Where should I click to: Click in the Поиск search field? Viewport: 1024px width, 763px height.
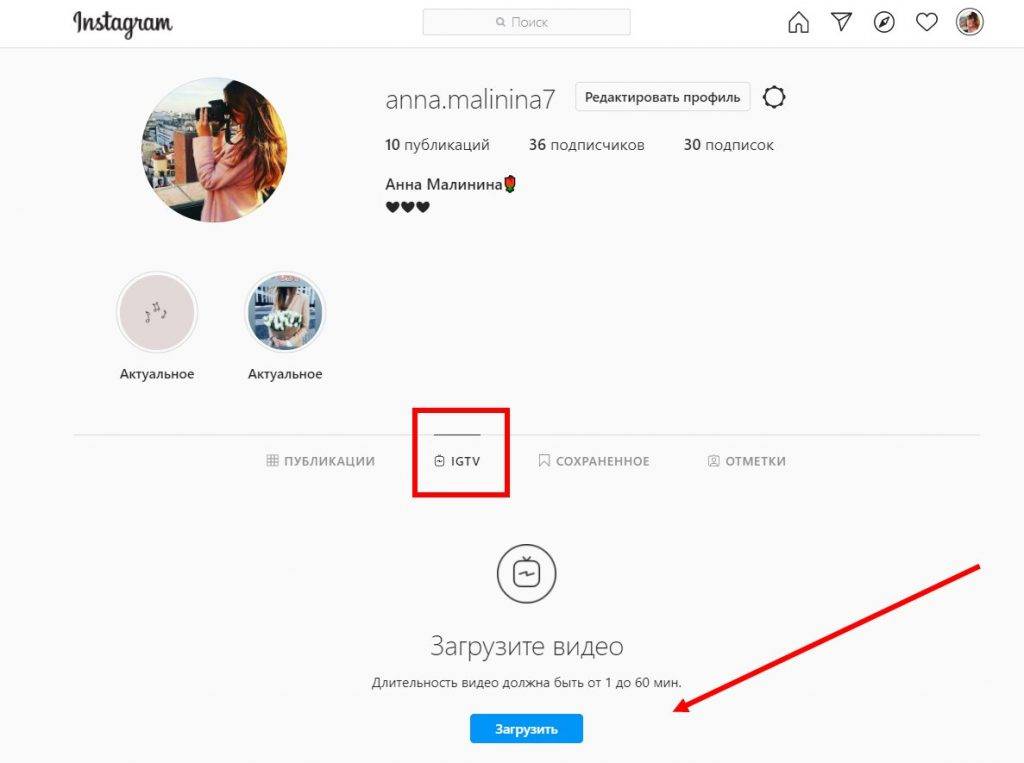point(526,22)
